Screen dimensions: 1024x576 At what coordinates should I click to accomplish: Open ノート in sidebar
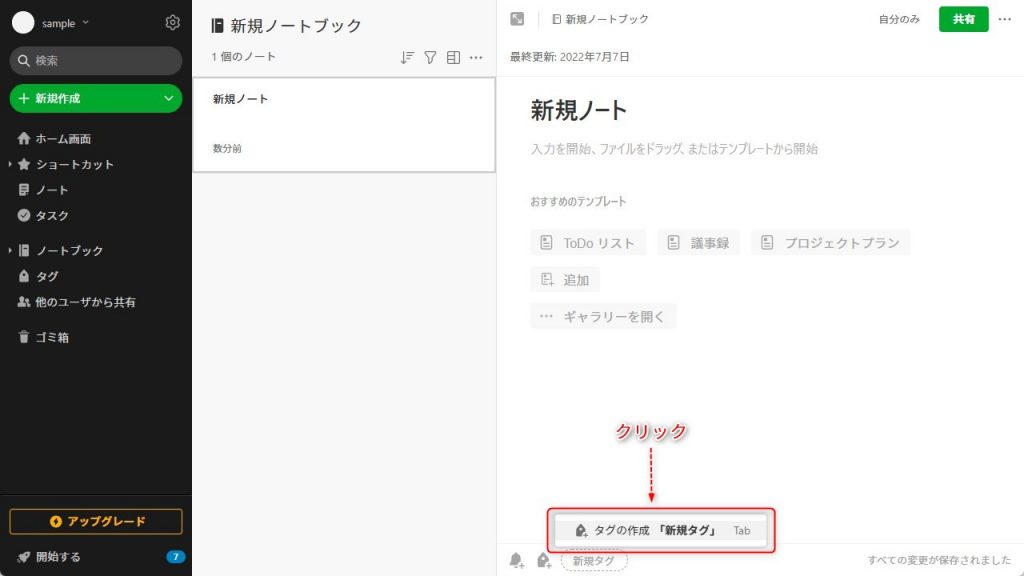[43, 189]
